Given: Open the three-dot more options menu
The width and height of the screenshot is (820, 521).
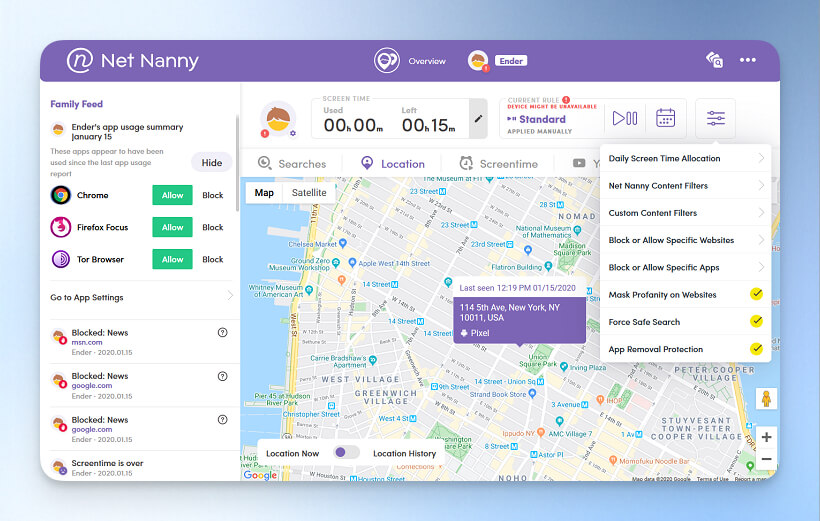Looking at the screenshot, I should click(748, 60).
